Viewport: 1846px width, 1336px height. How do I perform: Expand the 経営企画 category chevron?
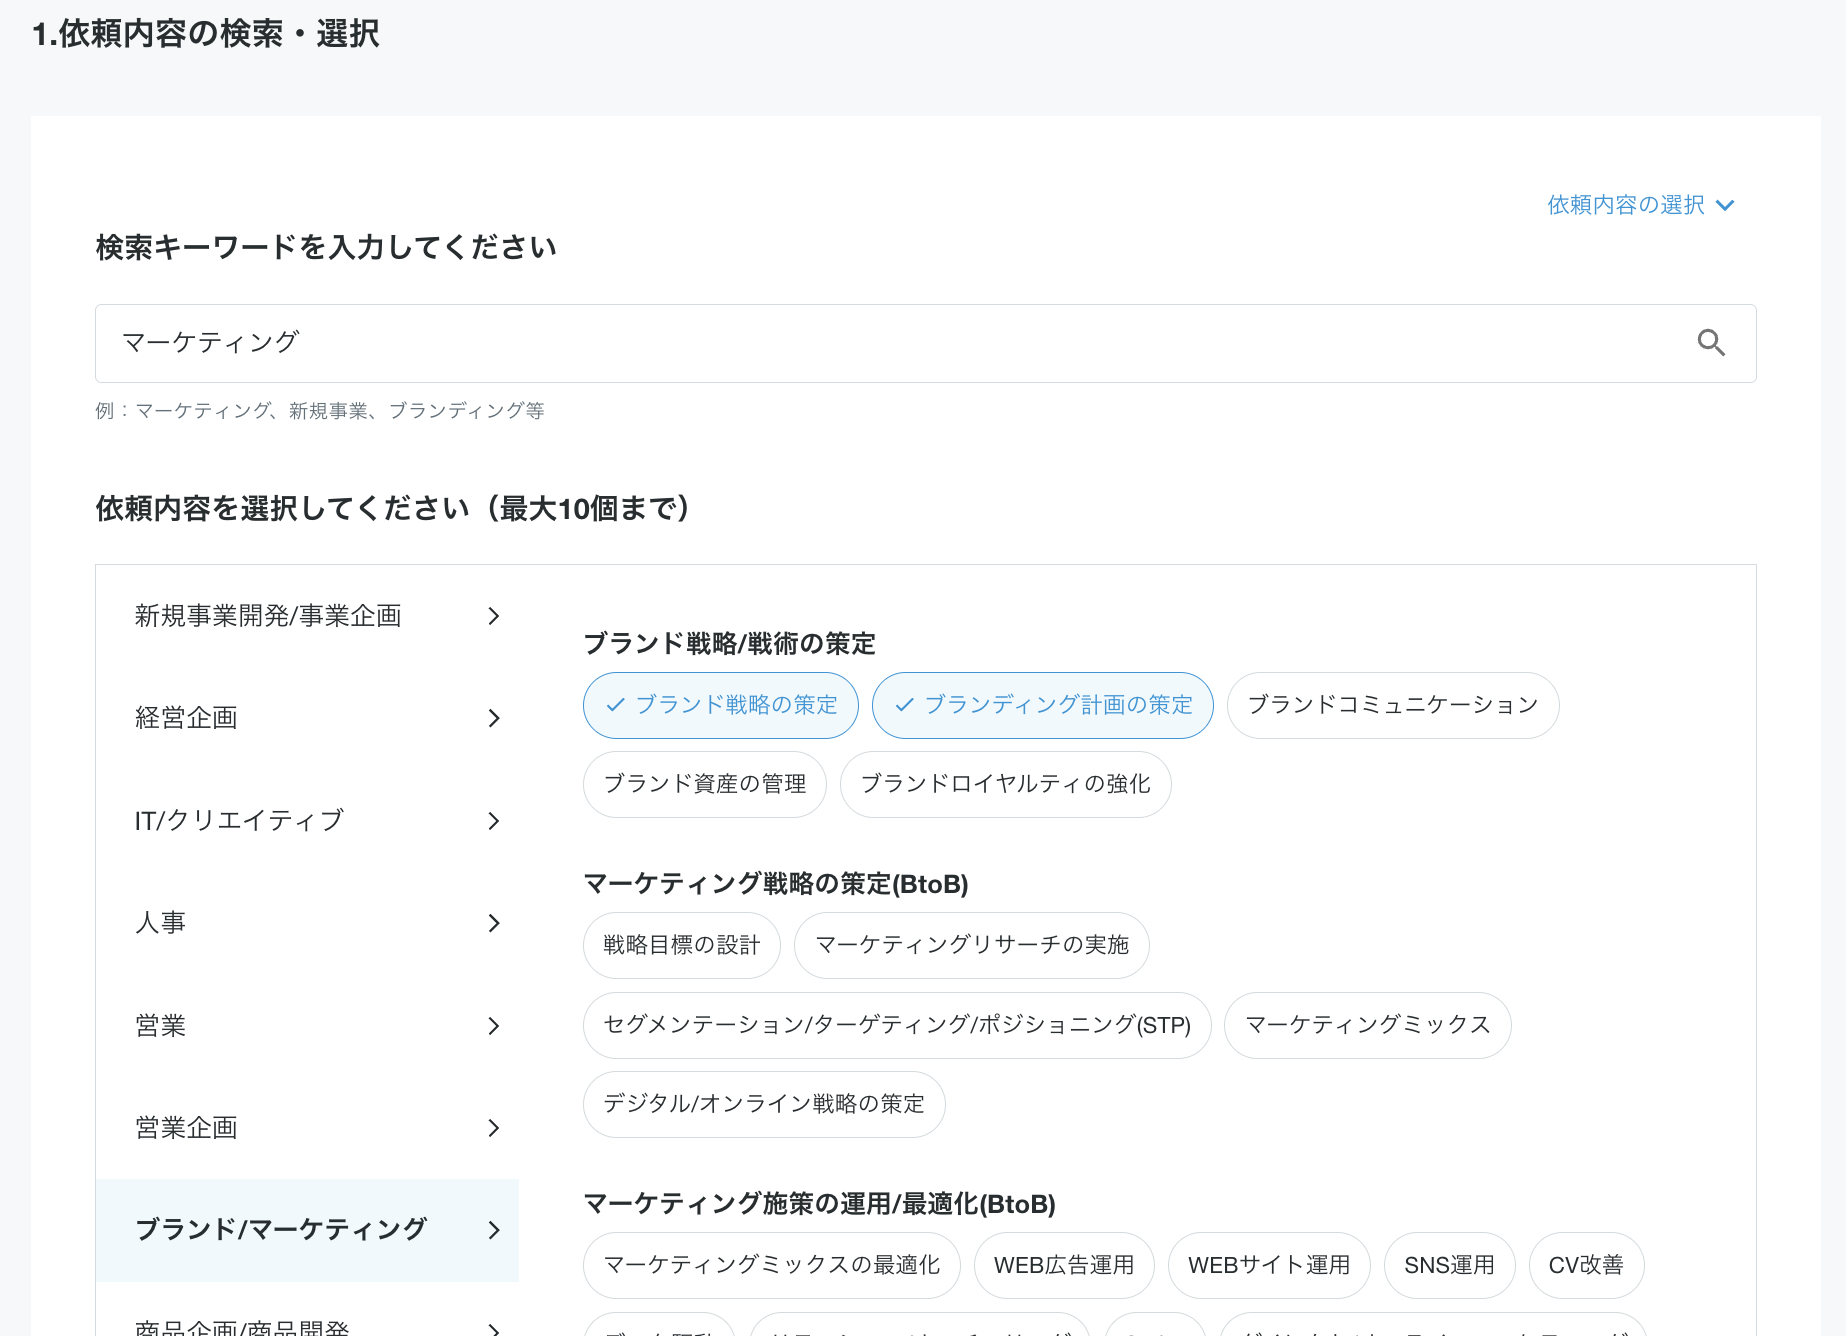click(x=494, y=718)
